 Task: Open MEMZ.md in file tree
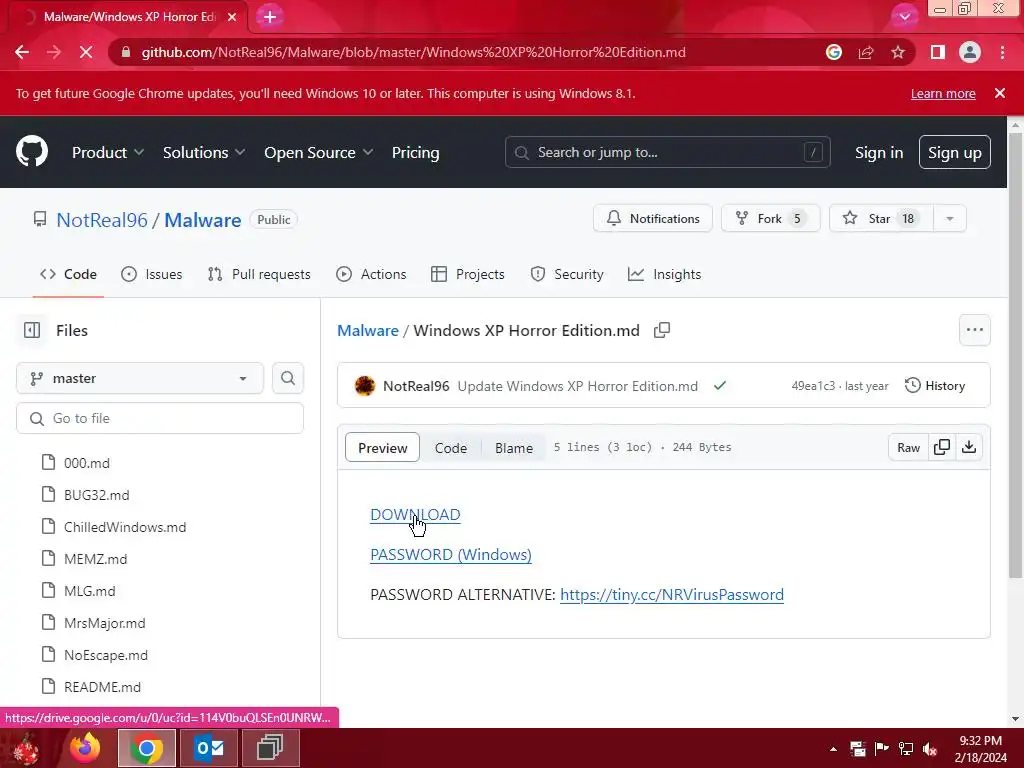point(95,559)
